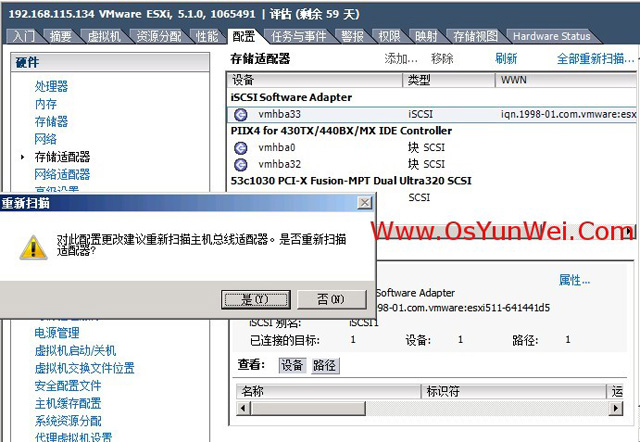Sort by WWN column header
The image size is (640, 442).
(x=567, y=80)
